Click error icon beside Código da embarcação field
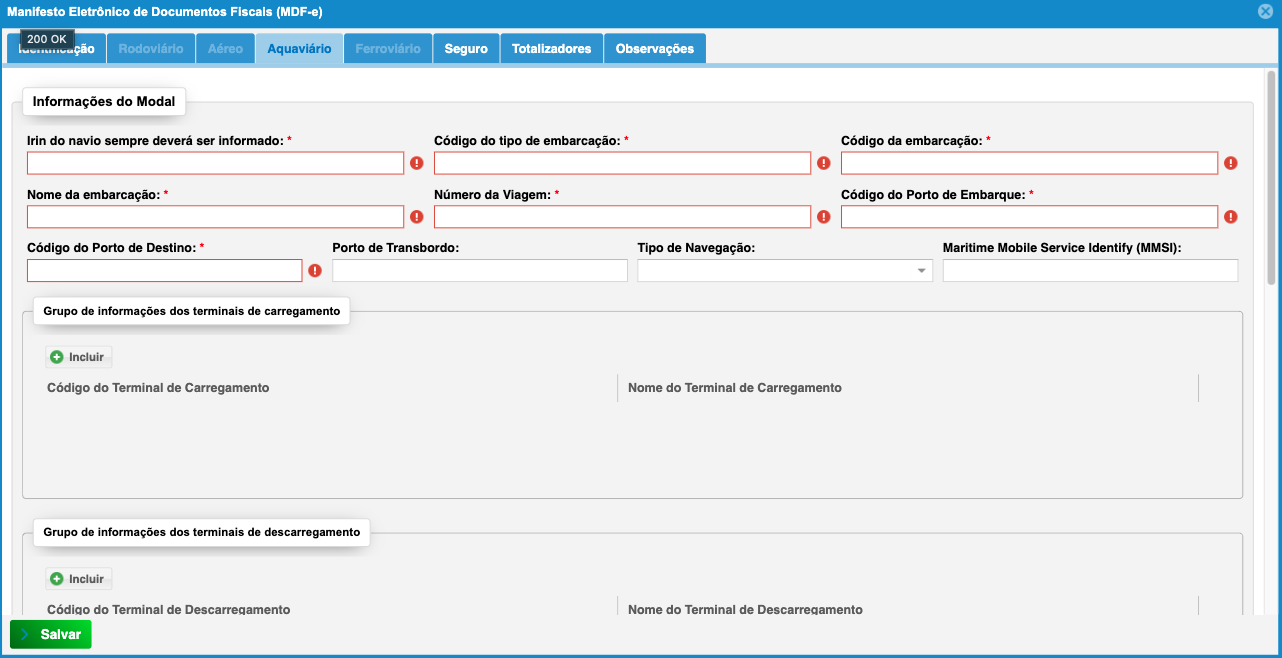 [1231, 163]
